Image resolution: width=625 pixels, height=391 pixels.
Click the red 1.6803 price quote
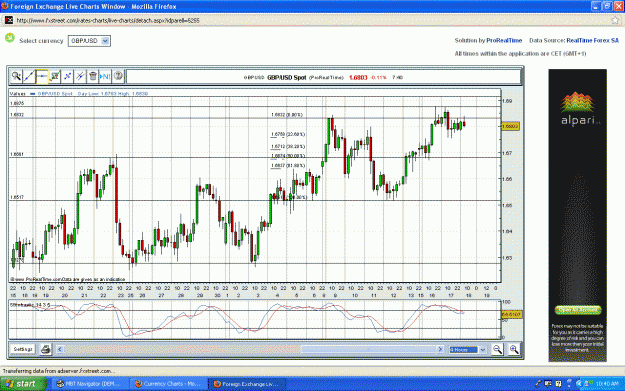pos(358,77)
